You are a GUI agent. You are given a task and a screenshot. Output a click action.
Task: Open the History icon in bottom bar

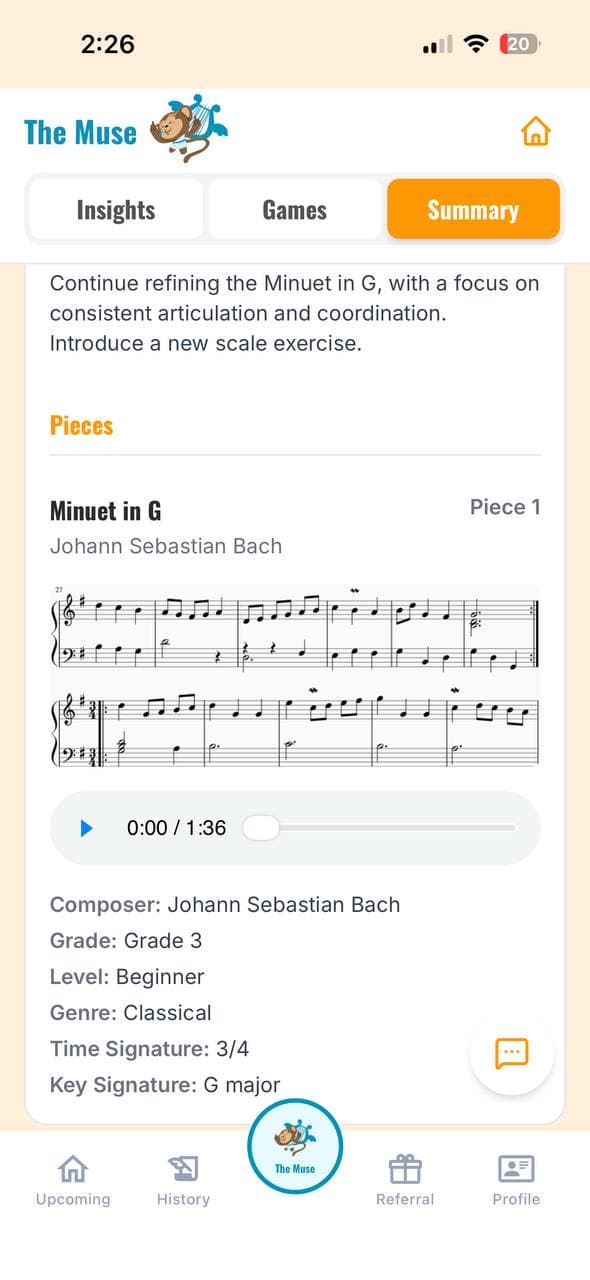(183, 1168)
